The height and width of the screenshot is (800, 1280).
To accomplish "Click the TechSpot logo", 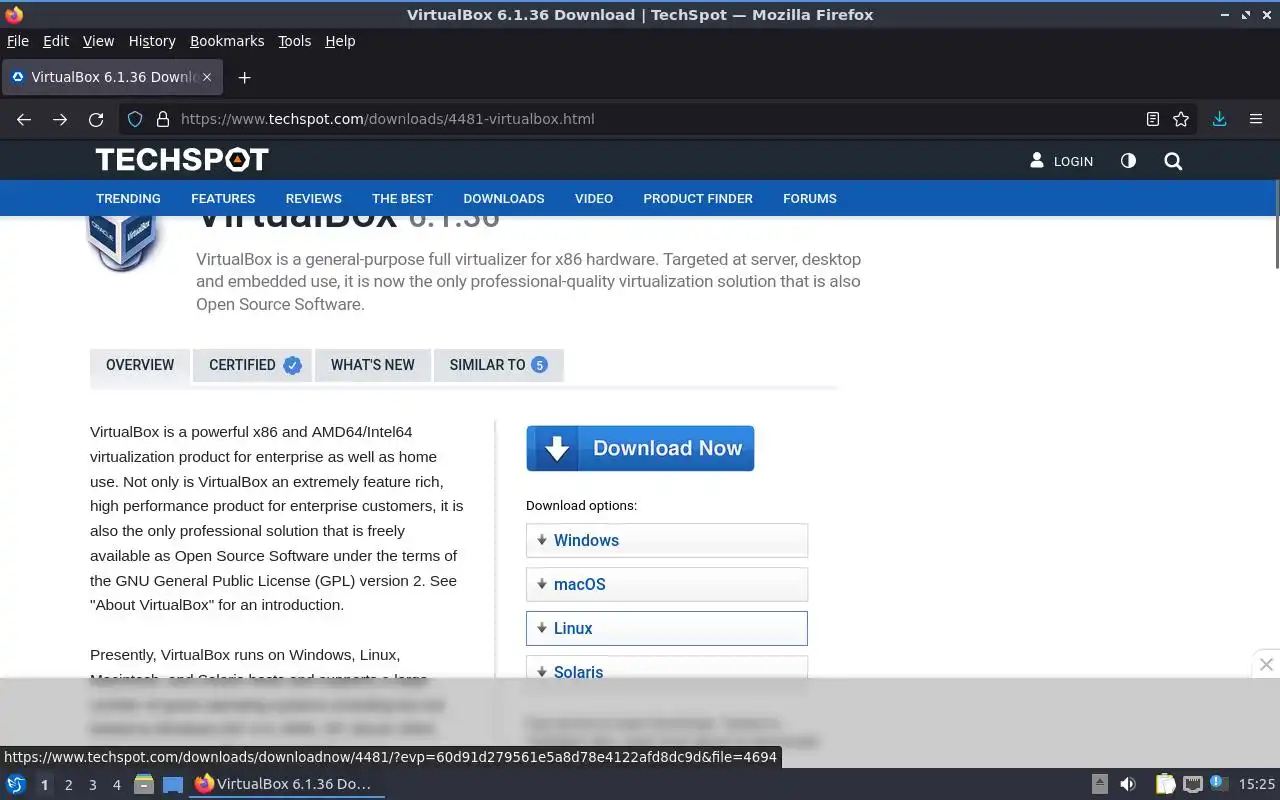I will coord(182,160).
